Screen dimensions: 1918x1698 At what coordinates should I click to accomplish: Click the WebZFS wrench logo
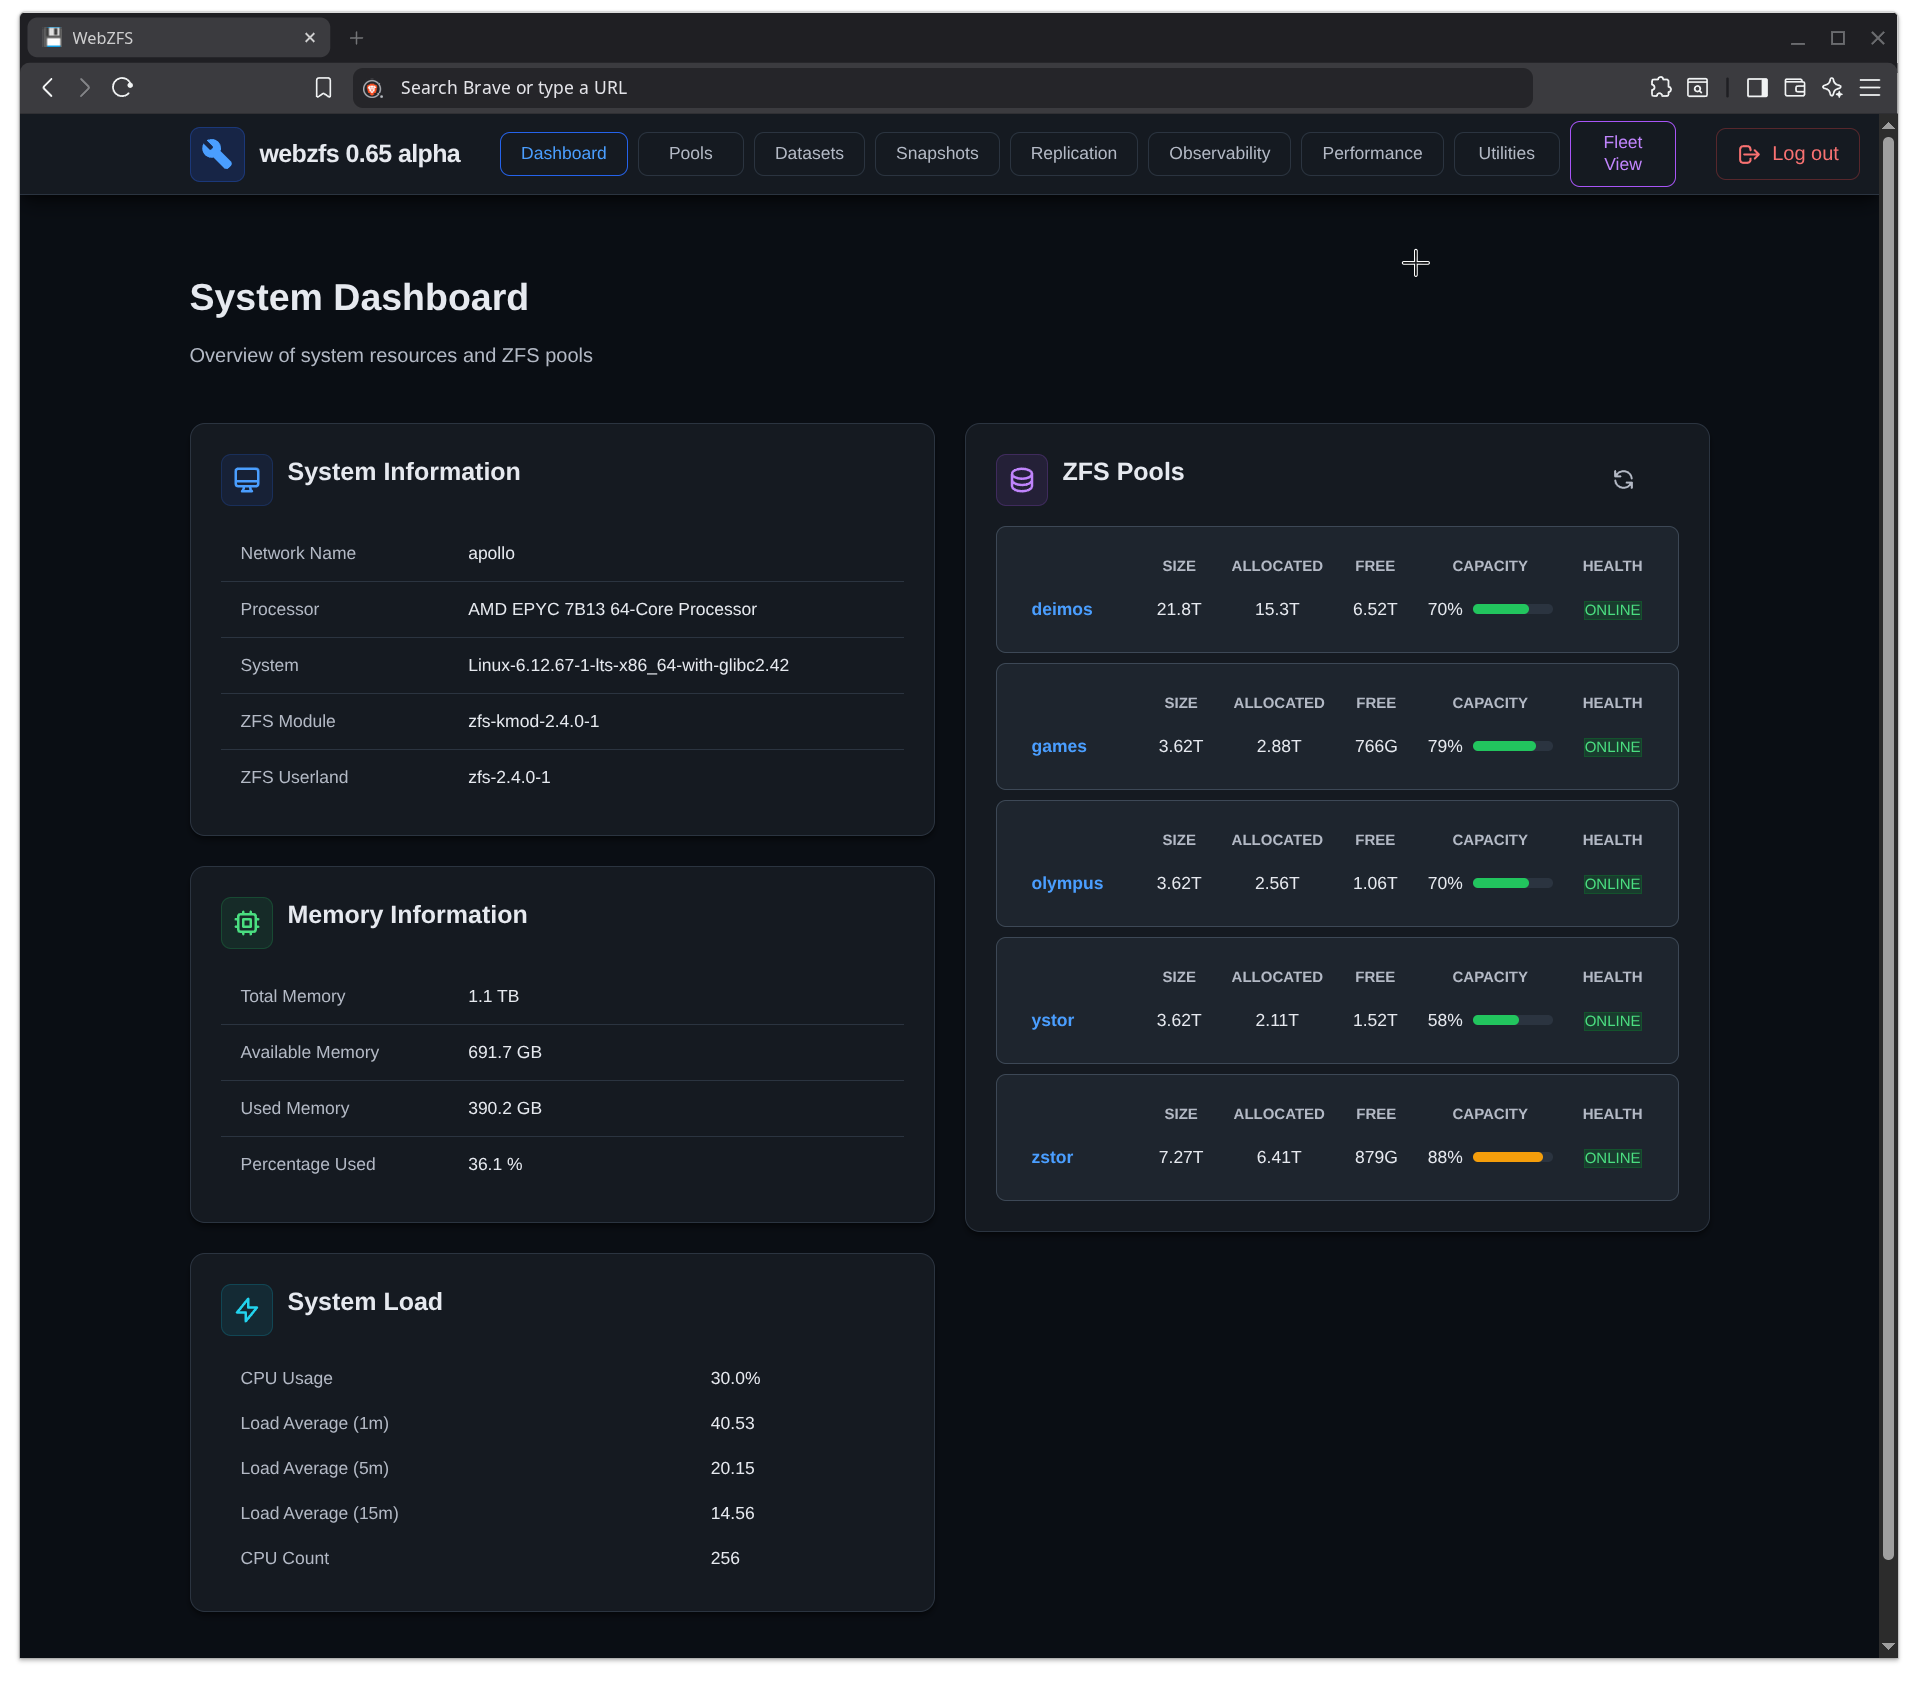[x=216, y=154]
